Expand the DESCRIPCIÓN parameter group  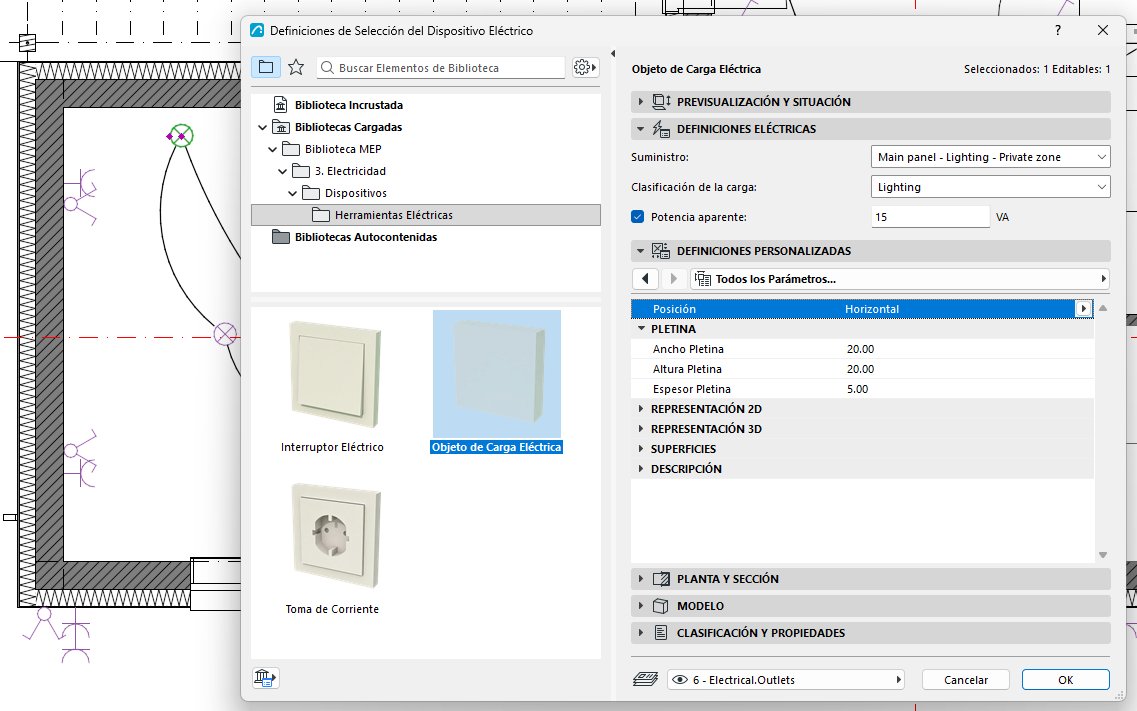[x=641, y=469]
